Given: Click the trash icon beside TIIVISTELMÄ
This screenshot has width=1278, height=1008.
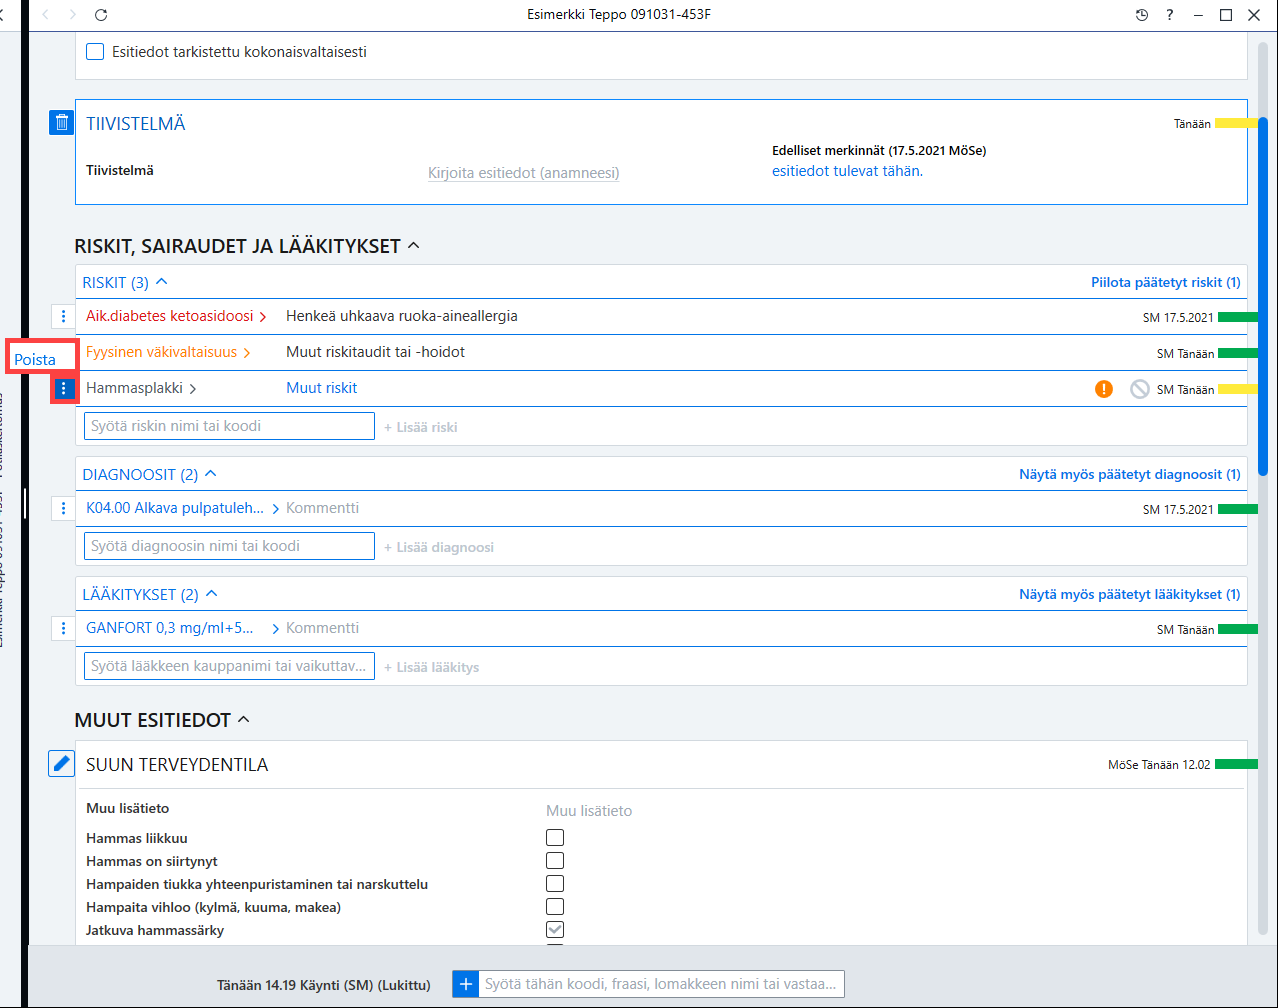Looking at the screenshot, I should 62,122.
